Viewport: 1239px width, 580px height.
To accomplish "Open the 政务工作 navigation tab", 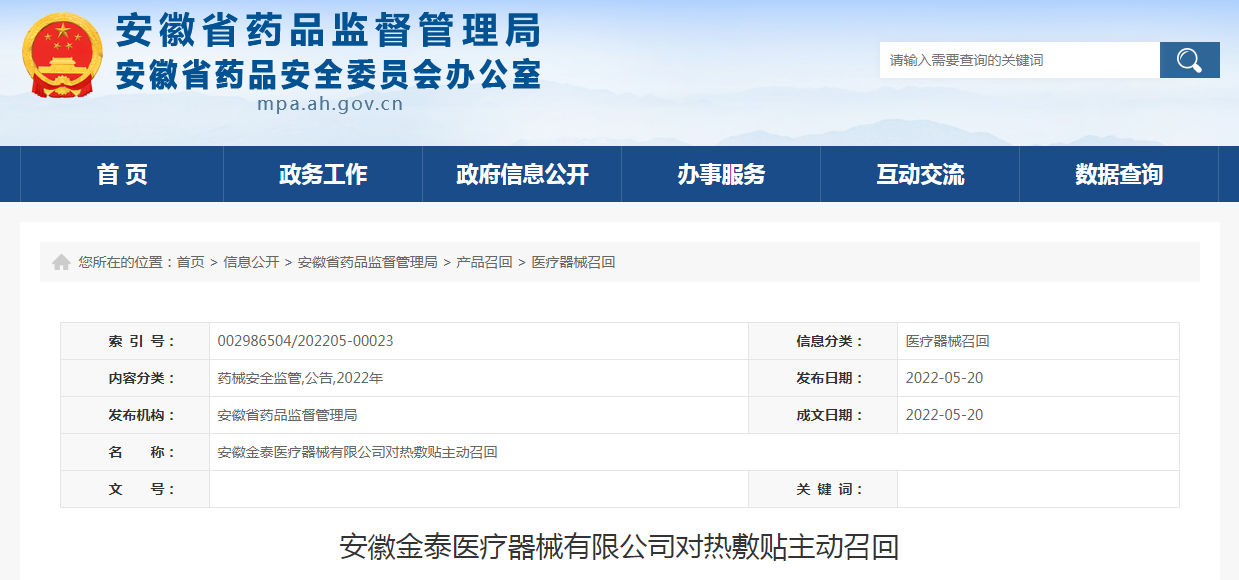I will (x=323, y=174).
